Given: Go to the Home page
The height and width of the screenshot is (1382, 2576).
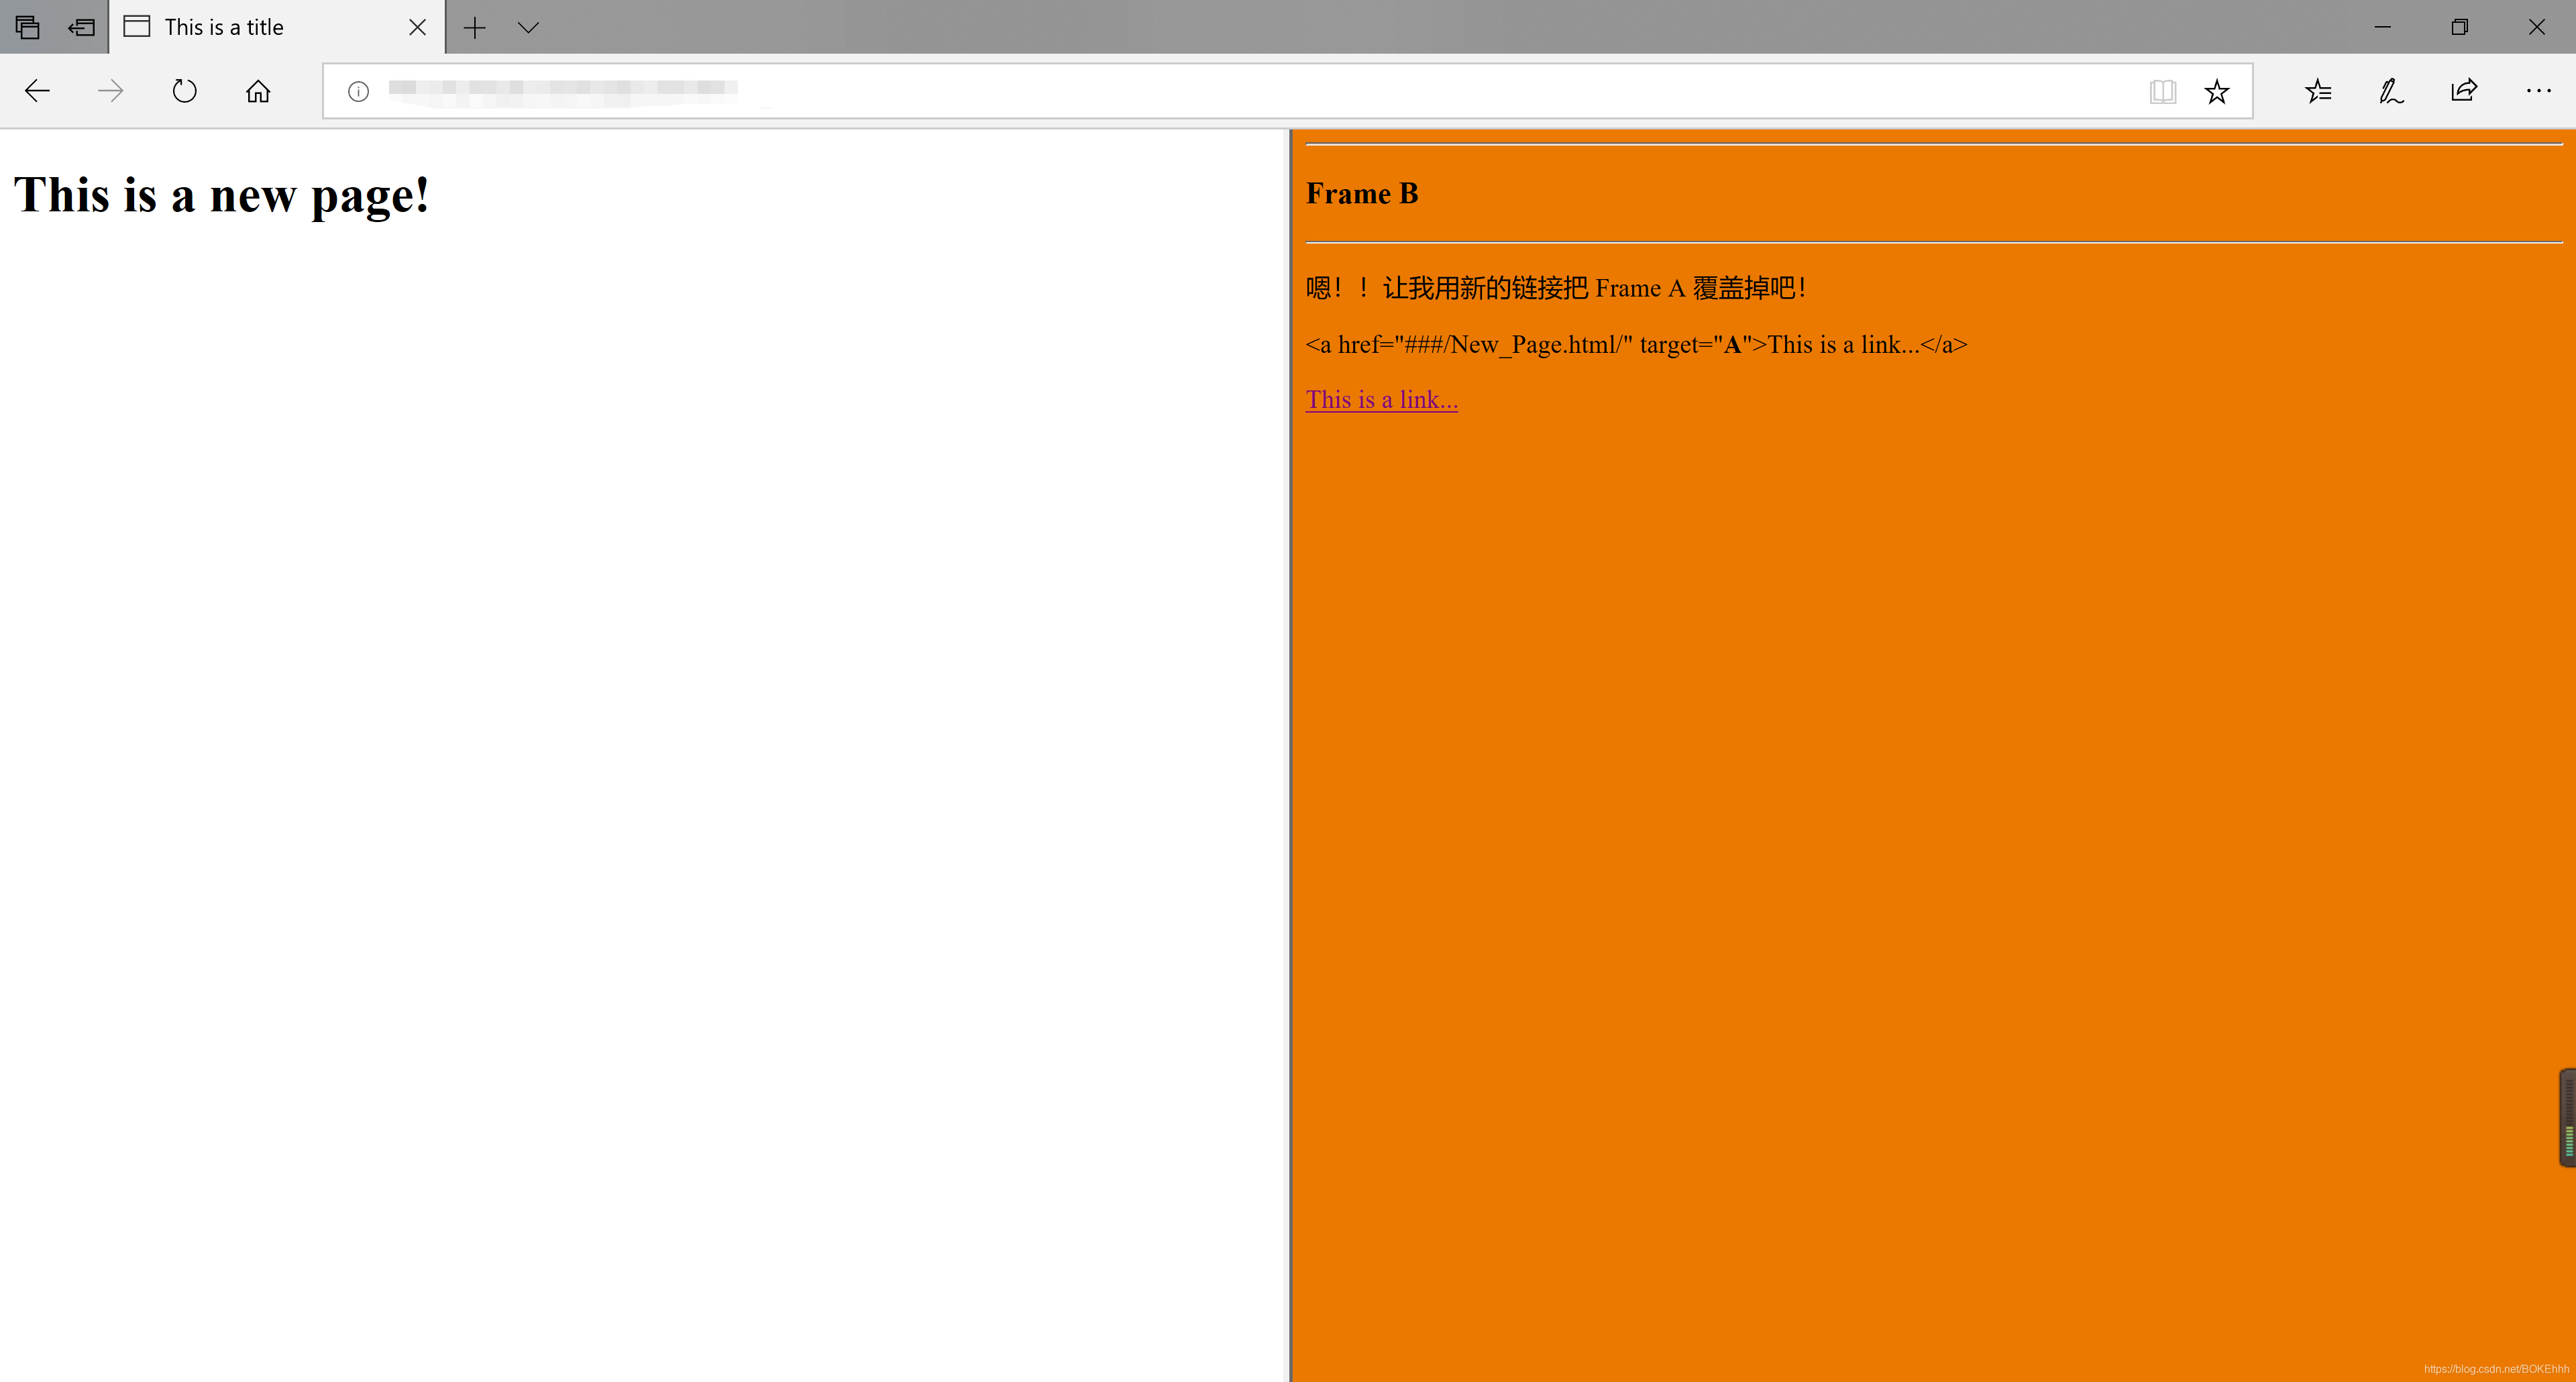Looking at the screenshot, I should (258, 91).
